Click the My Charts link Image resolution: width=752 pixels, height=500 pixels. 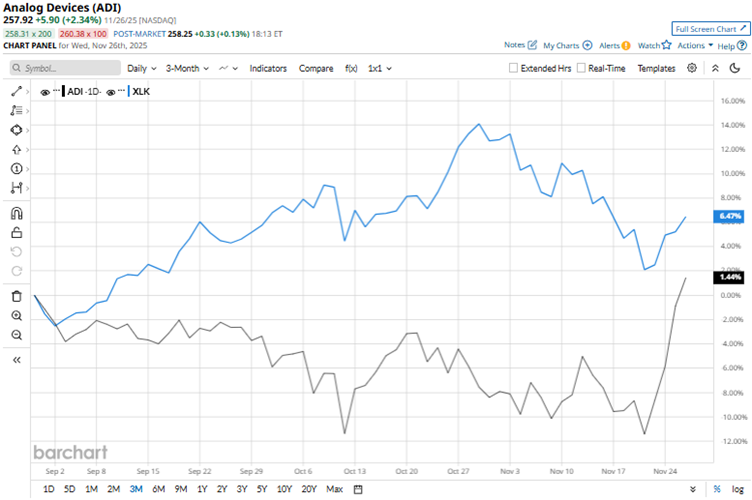561,46
